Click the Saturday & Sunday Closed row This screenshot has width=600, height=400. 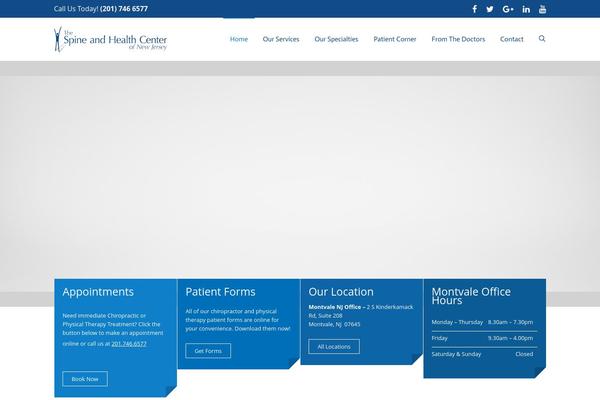483,354
